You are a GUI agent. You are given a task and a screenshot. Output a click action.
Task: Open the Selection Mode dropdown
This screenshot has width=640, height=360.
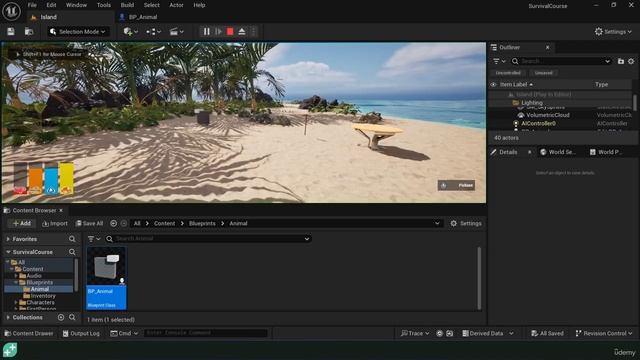[78, 31]
